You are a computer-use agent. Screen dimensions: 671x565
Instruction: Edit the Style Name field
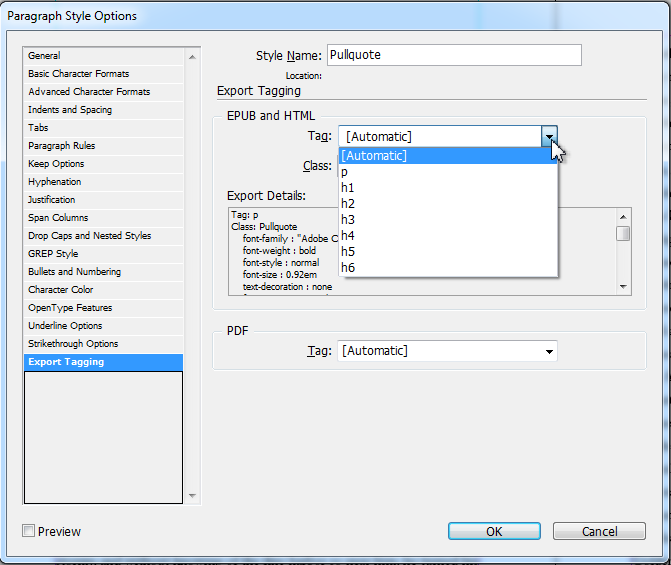pos(454,55)
